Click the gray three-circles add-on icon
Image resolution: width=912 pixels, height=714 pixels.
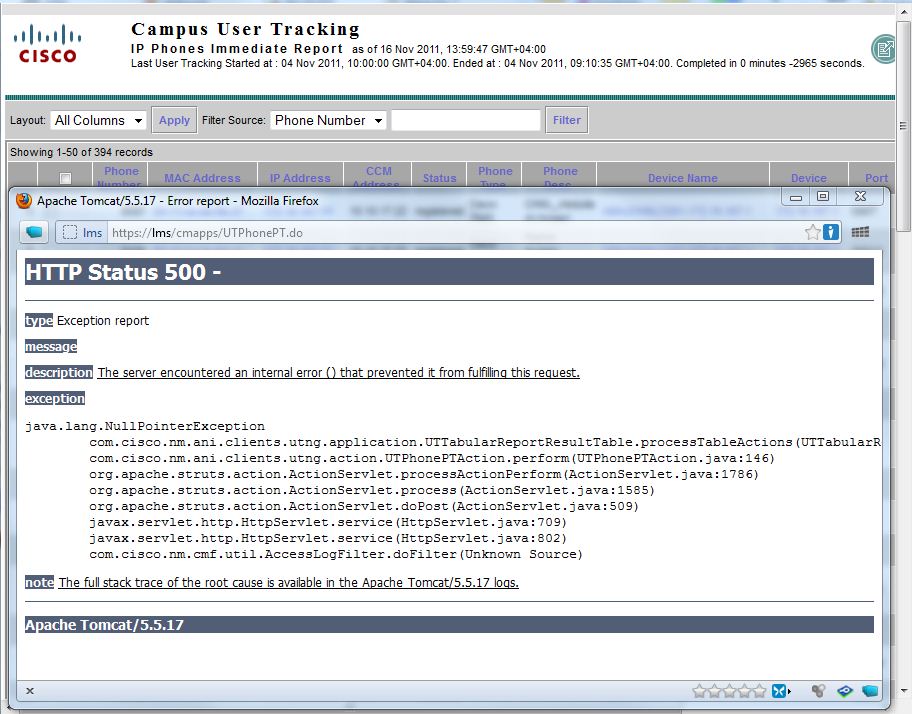[818, 691]
